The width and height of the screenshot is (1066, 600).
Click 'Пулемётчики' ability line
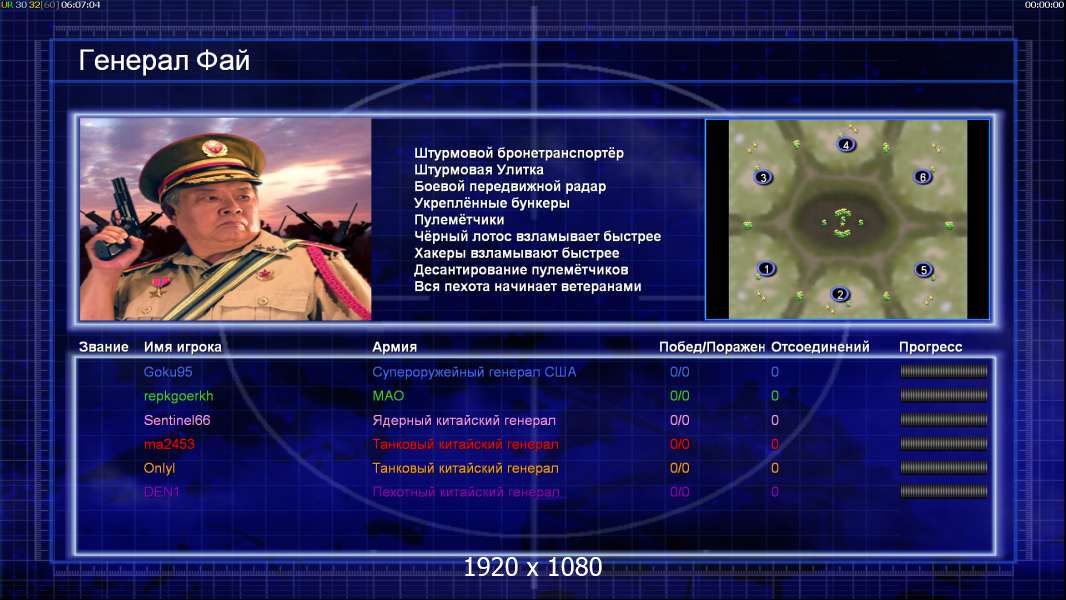(459, 219)
